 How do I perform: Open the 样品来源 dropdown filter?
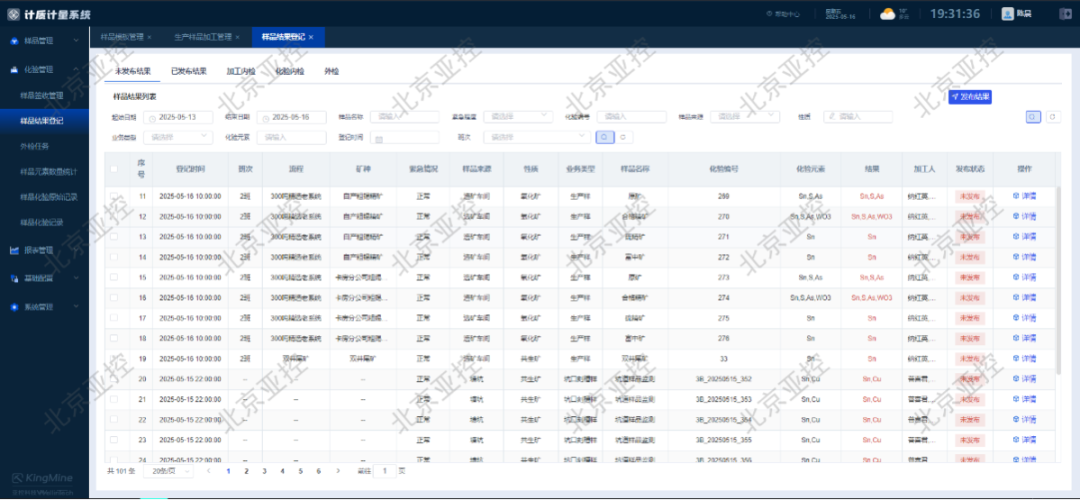[x=745, y=117]
